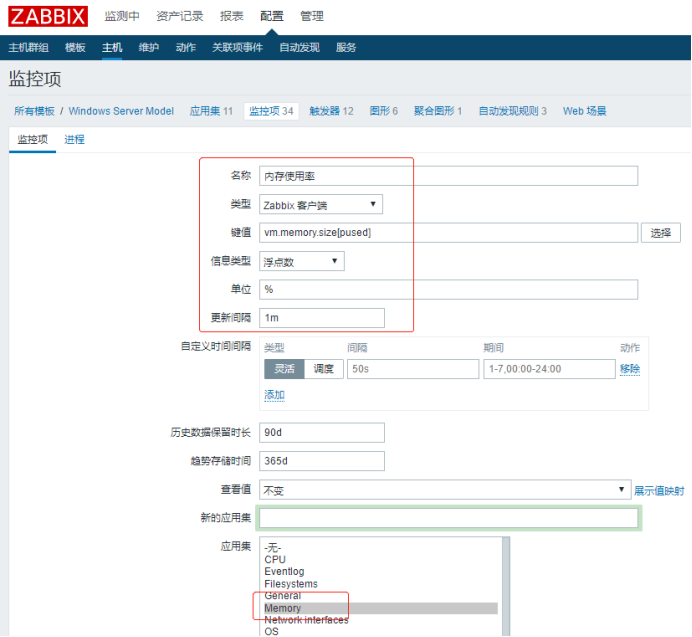Go to 维护 submenu
692x637 pixels.
pyautogui.click(x=149, y=47)
